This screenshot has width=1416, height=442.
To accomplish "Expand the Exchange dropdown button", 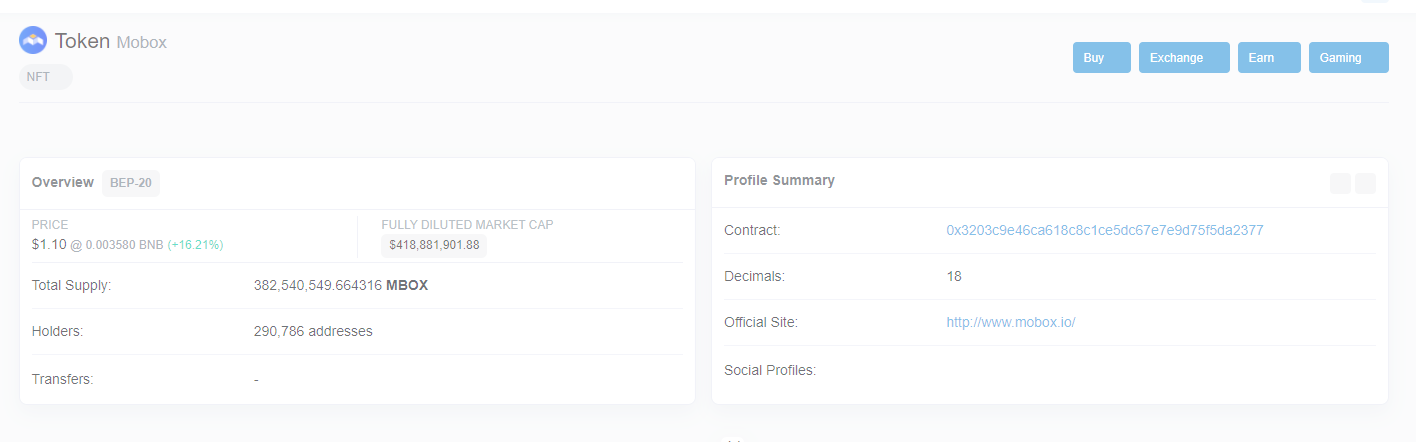I will (x=1183, y=58).
